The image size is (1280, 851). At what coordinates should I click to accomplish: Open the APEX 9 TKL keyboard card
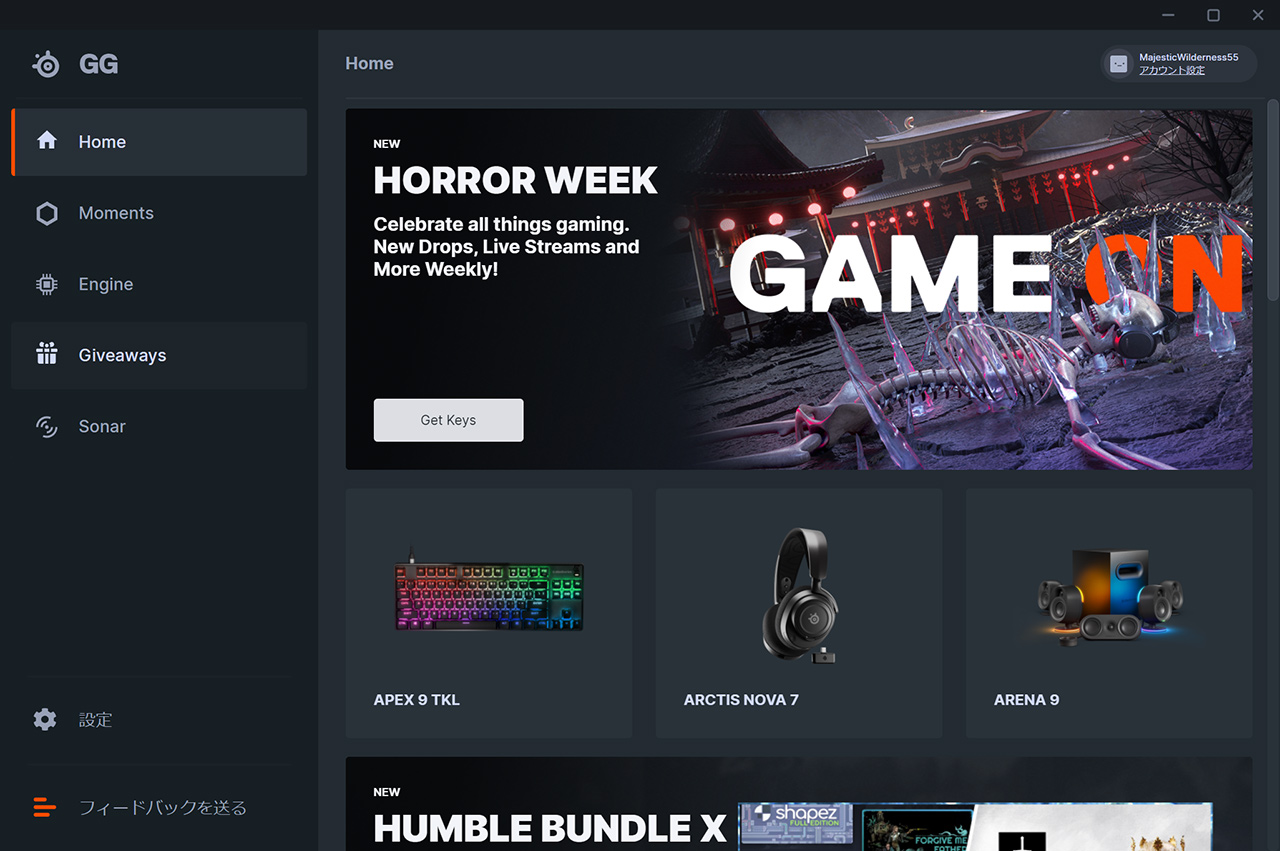(489, 613)
